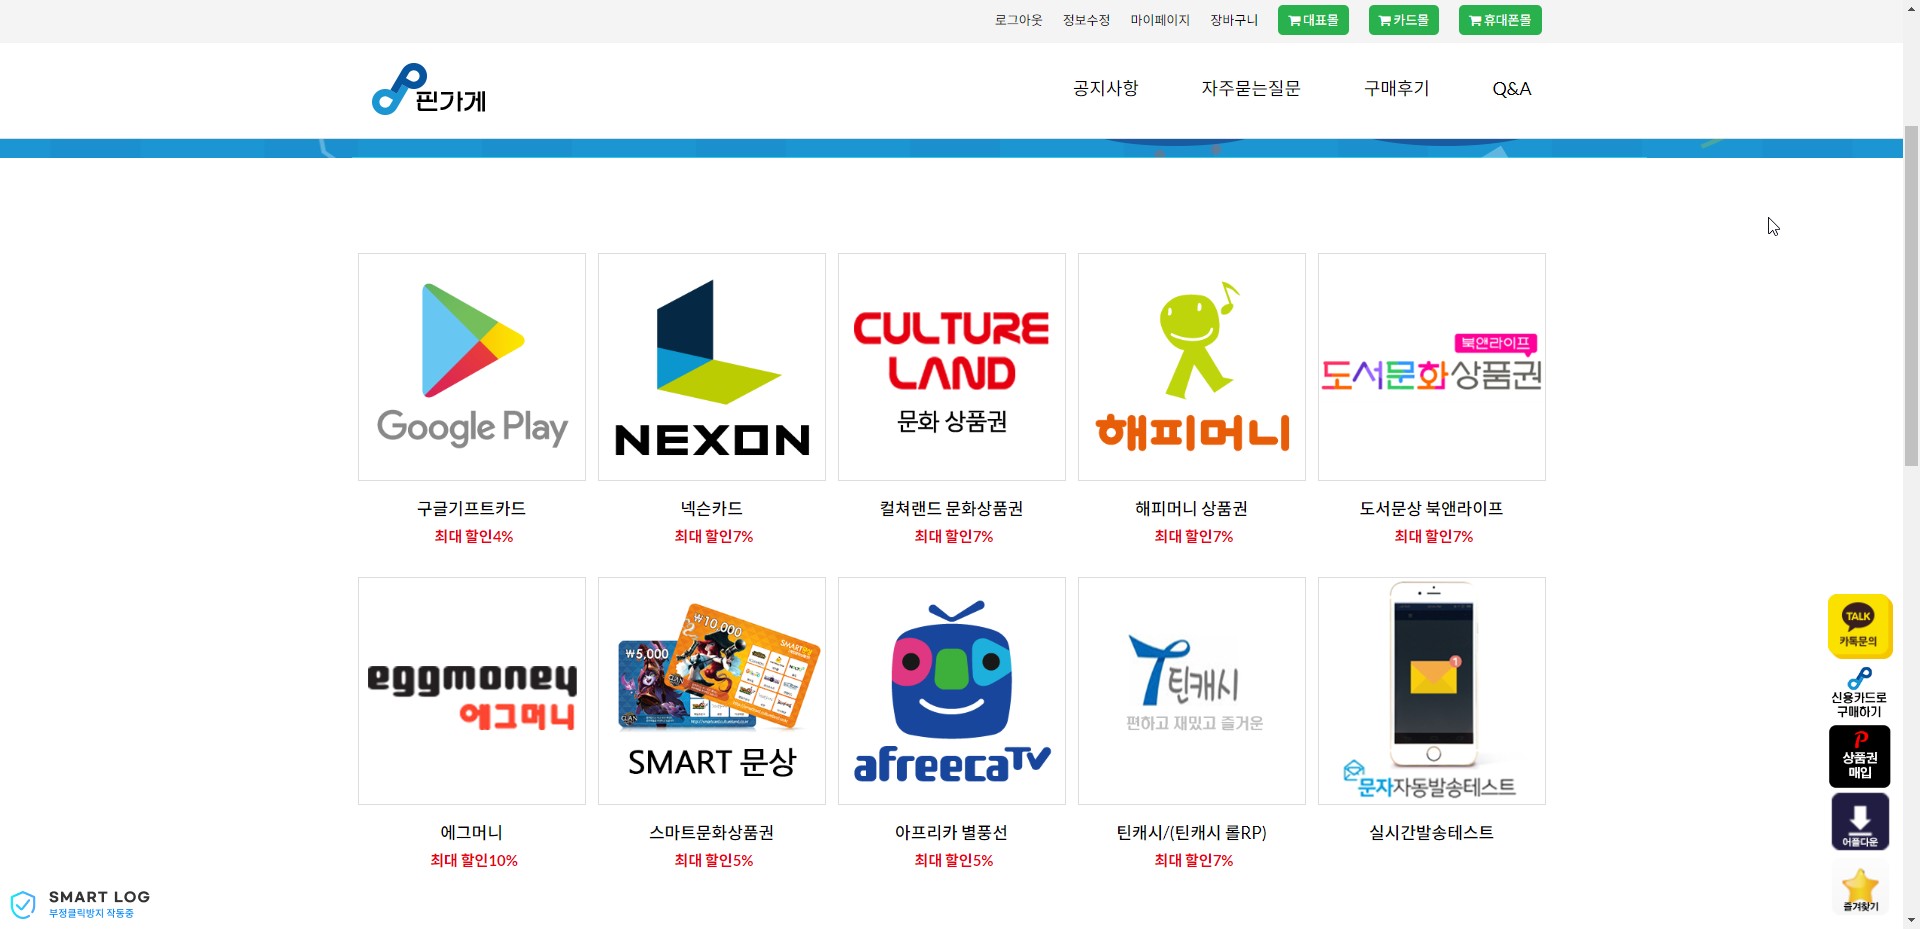Click the 해피머니 상품권 title
The height and width of the screenshot is (929, 1920).
coord(1192,508)
